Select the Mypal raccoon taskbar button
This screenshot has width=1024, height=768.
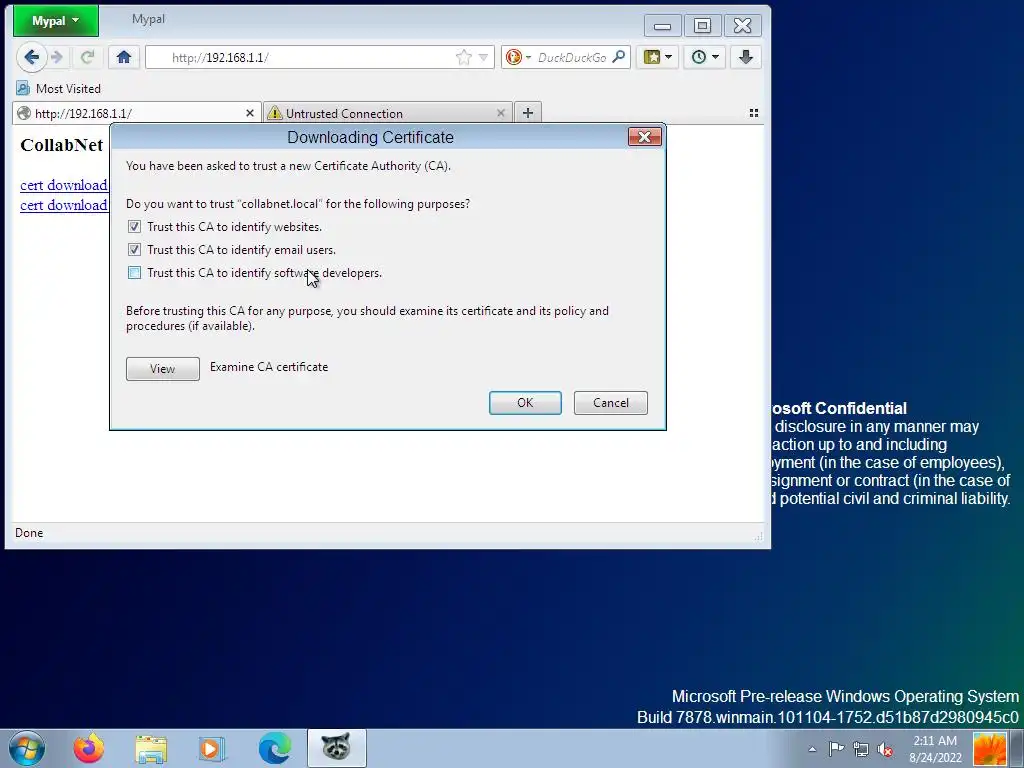336,748
